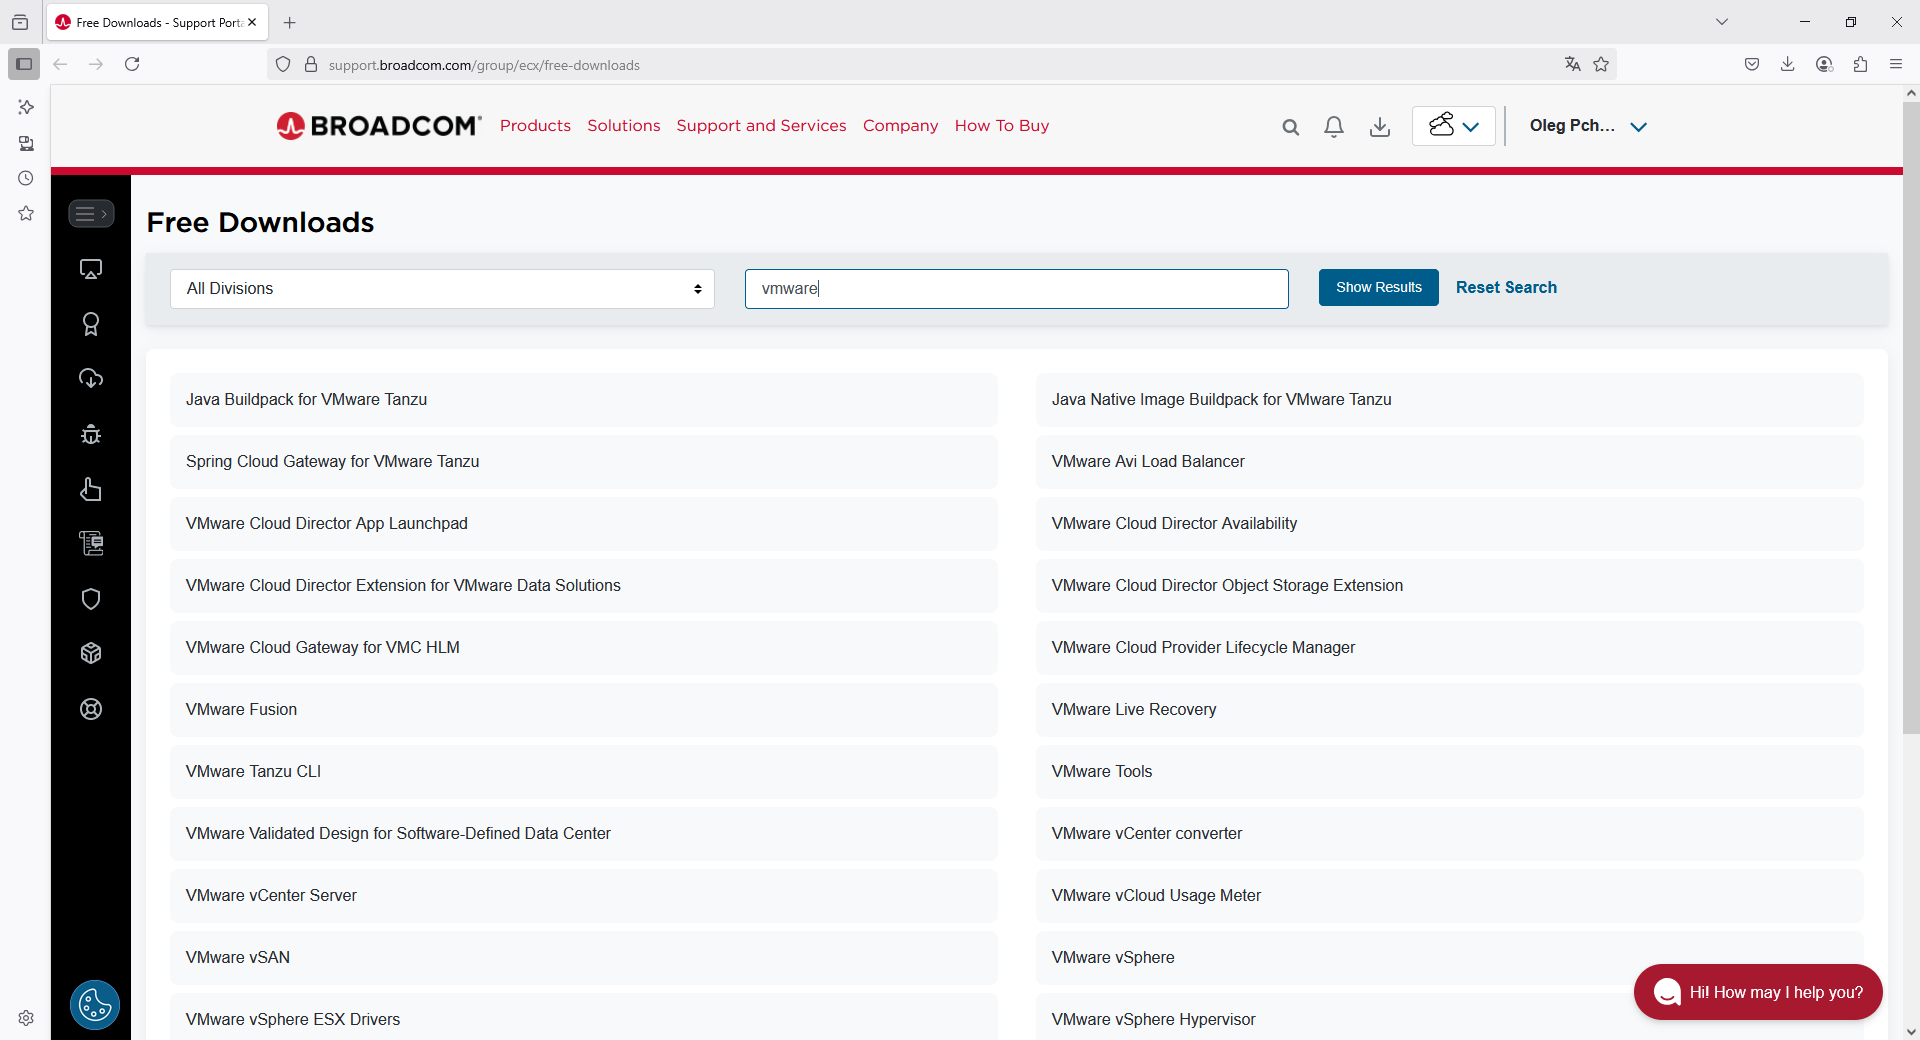The image size is (1920, 1040).
Task: Open the cloud download icon in black sidebar
Action: click(91, 378)
